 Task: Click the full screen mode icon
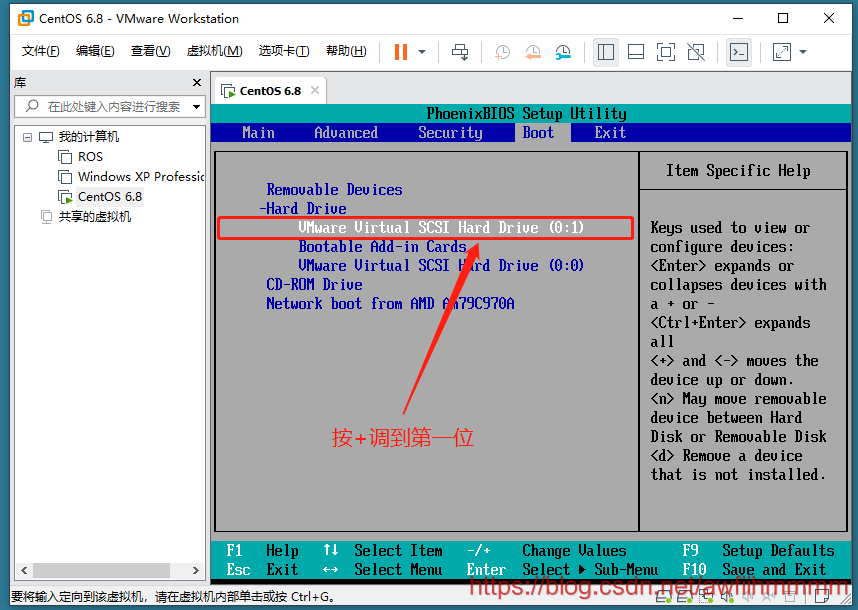pyautogui.click(x=666, y=52)
